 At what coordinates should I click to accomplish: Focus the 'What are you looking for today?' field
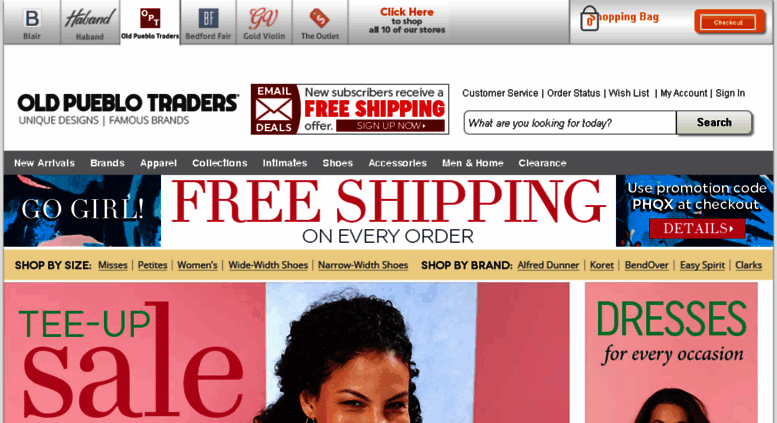tap(570, 123)
